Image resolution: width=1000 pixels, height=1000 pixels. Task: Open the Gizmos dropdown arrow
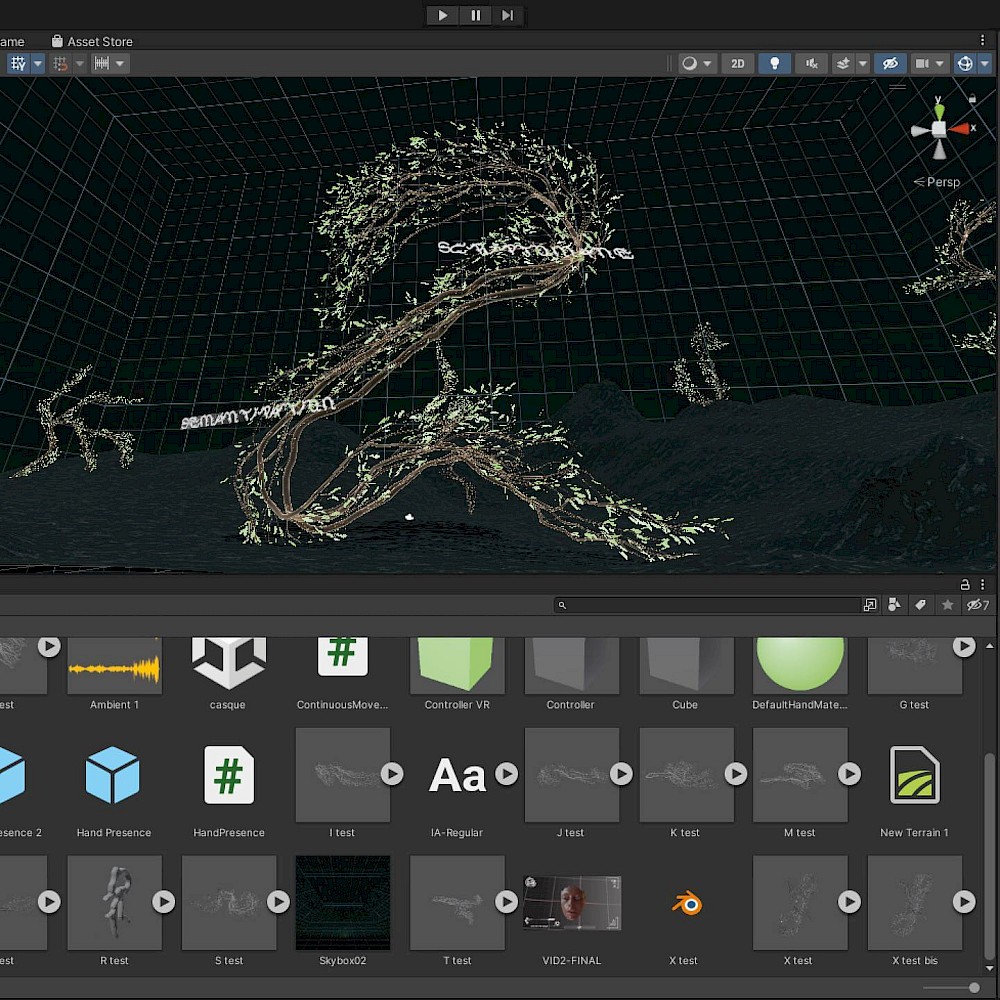985,63
